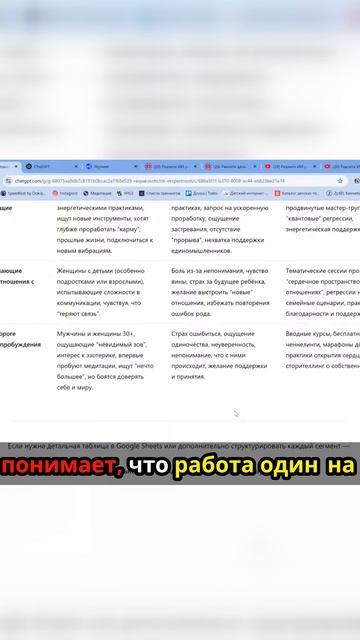Open the Доска | Trello bookmark
Viewport: 360px width, 640px height.
202,193
